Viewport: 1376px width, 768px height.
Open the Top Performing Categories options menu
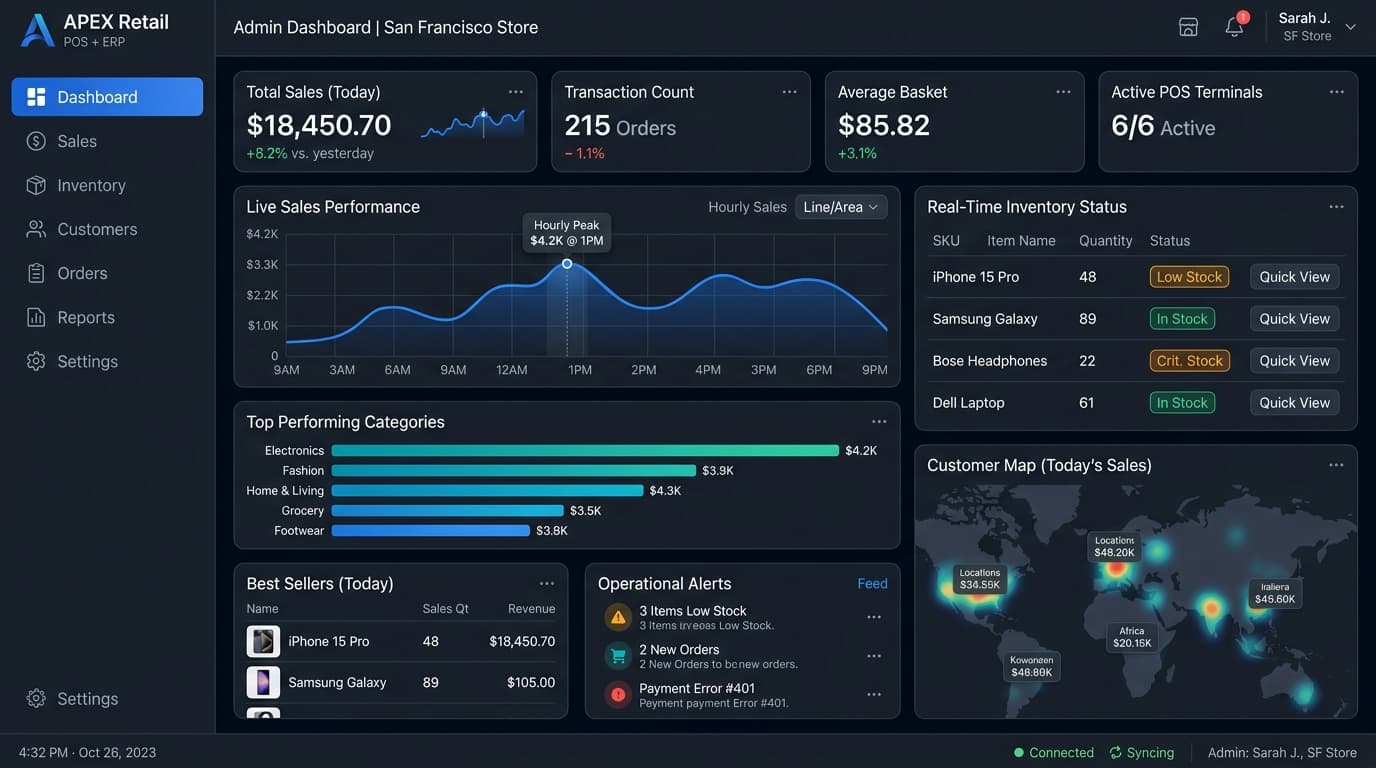point(879,422)
